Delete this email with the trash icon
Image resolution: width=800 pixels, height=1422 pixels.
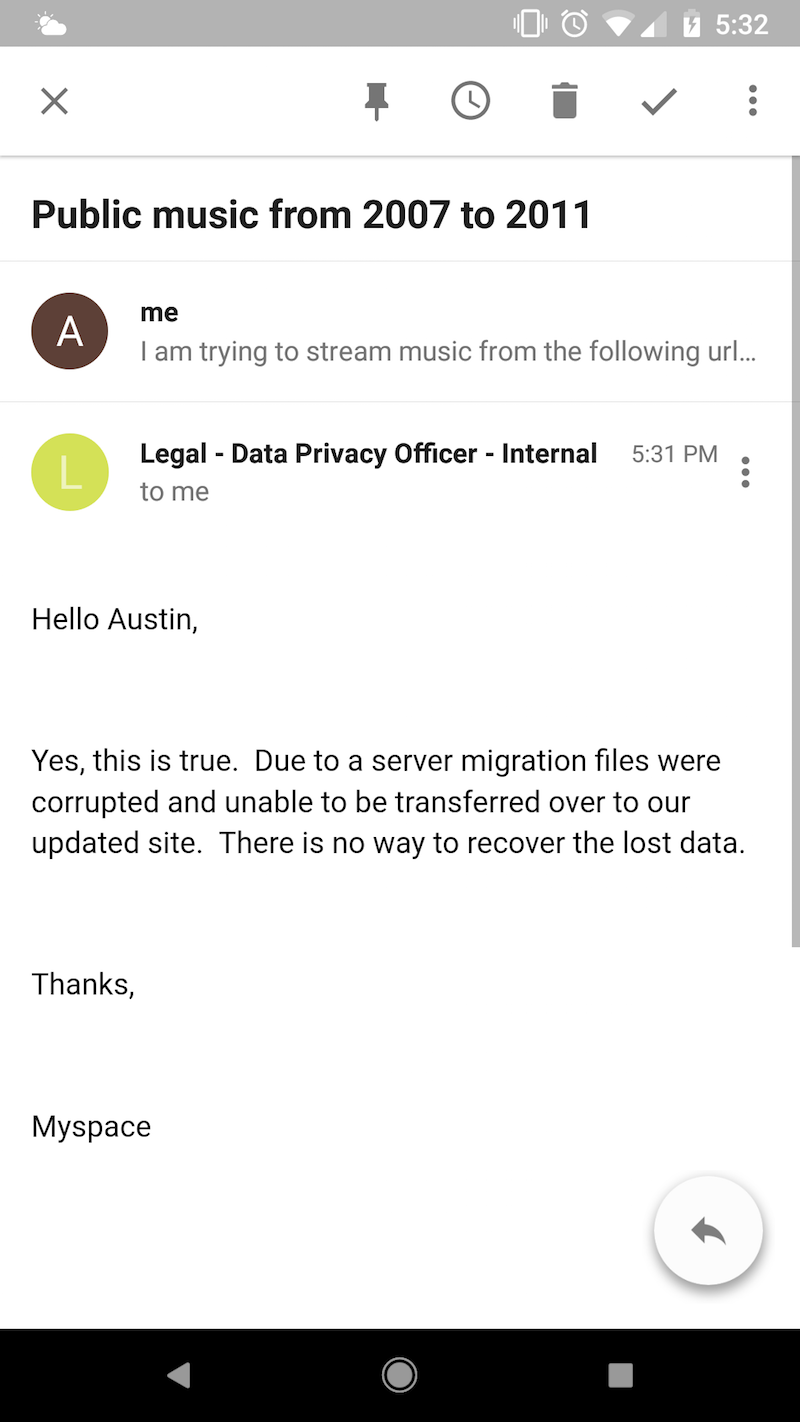[x=565, y=101]
